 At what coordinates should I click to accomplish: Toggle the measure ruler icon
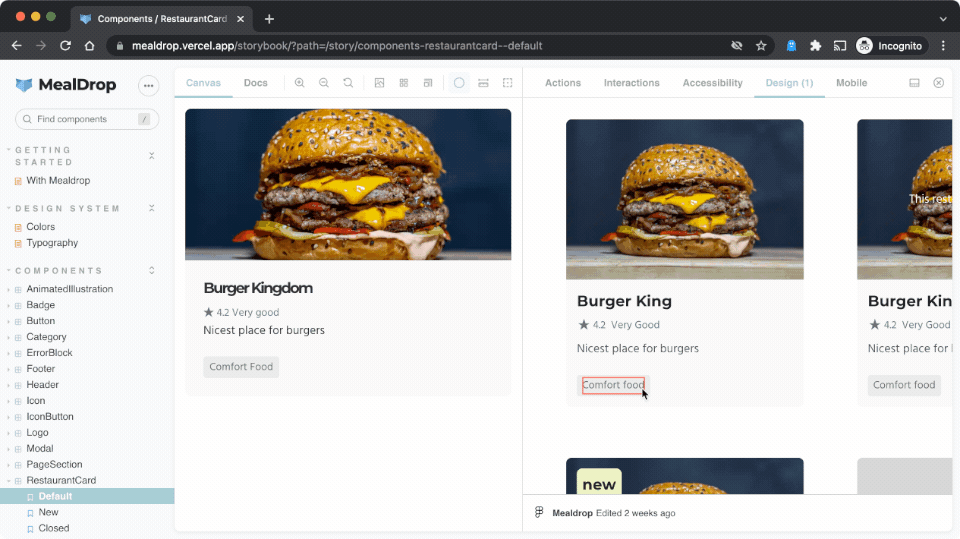tap(483, 83)
